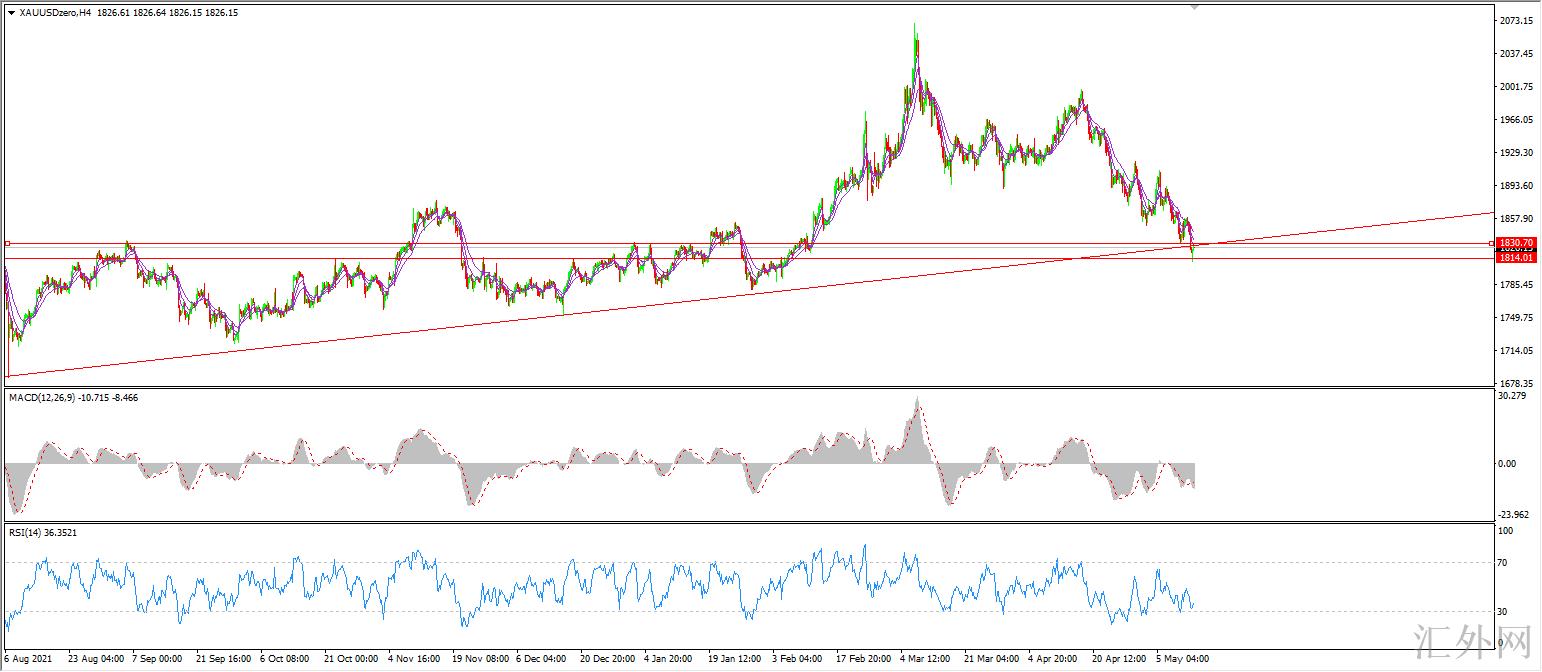
Task: Click the 1857.90 price scale label
Action: tap(1516, 219)
